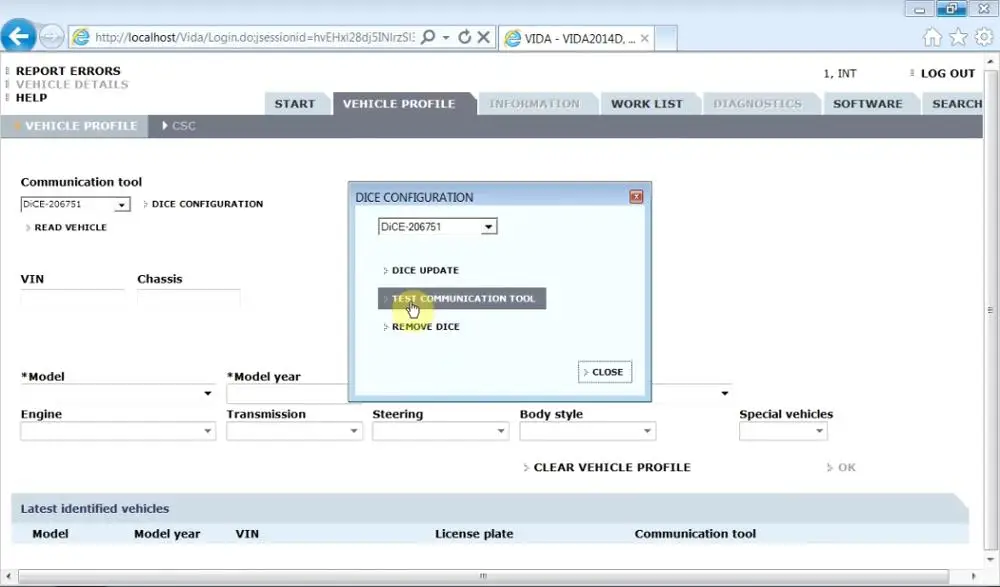This screenshot has width=1000, height=587.
Task: Open Communication tool DiCE-206751 dropdown
Action: (75, 204)
